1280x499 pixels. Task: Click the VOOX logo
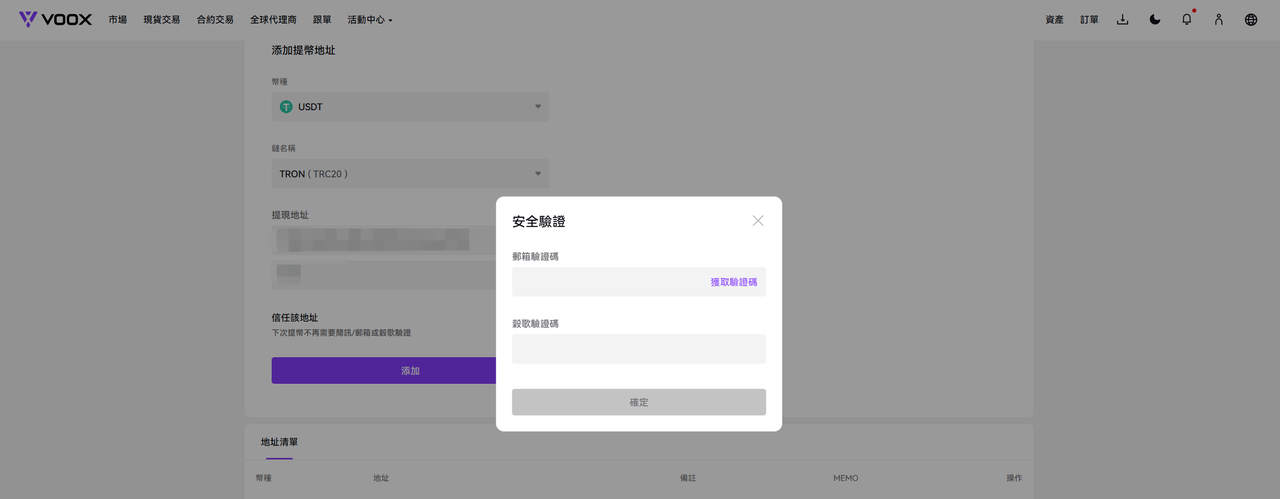(x=56, y=19)
